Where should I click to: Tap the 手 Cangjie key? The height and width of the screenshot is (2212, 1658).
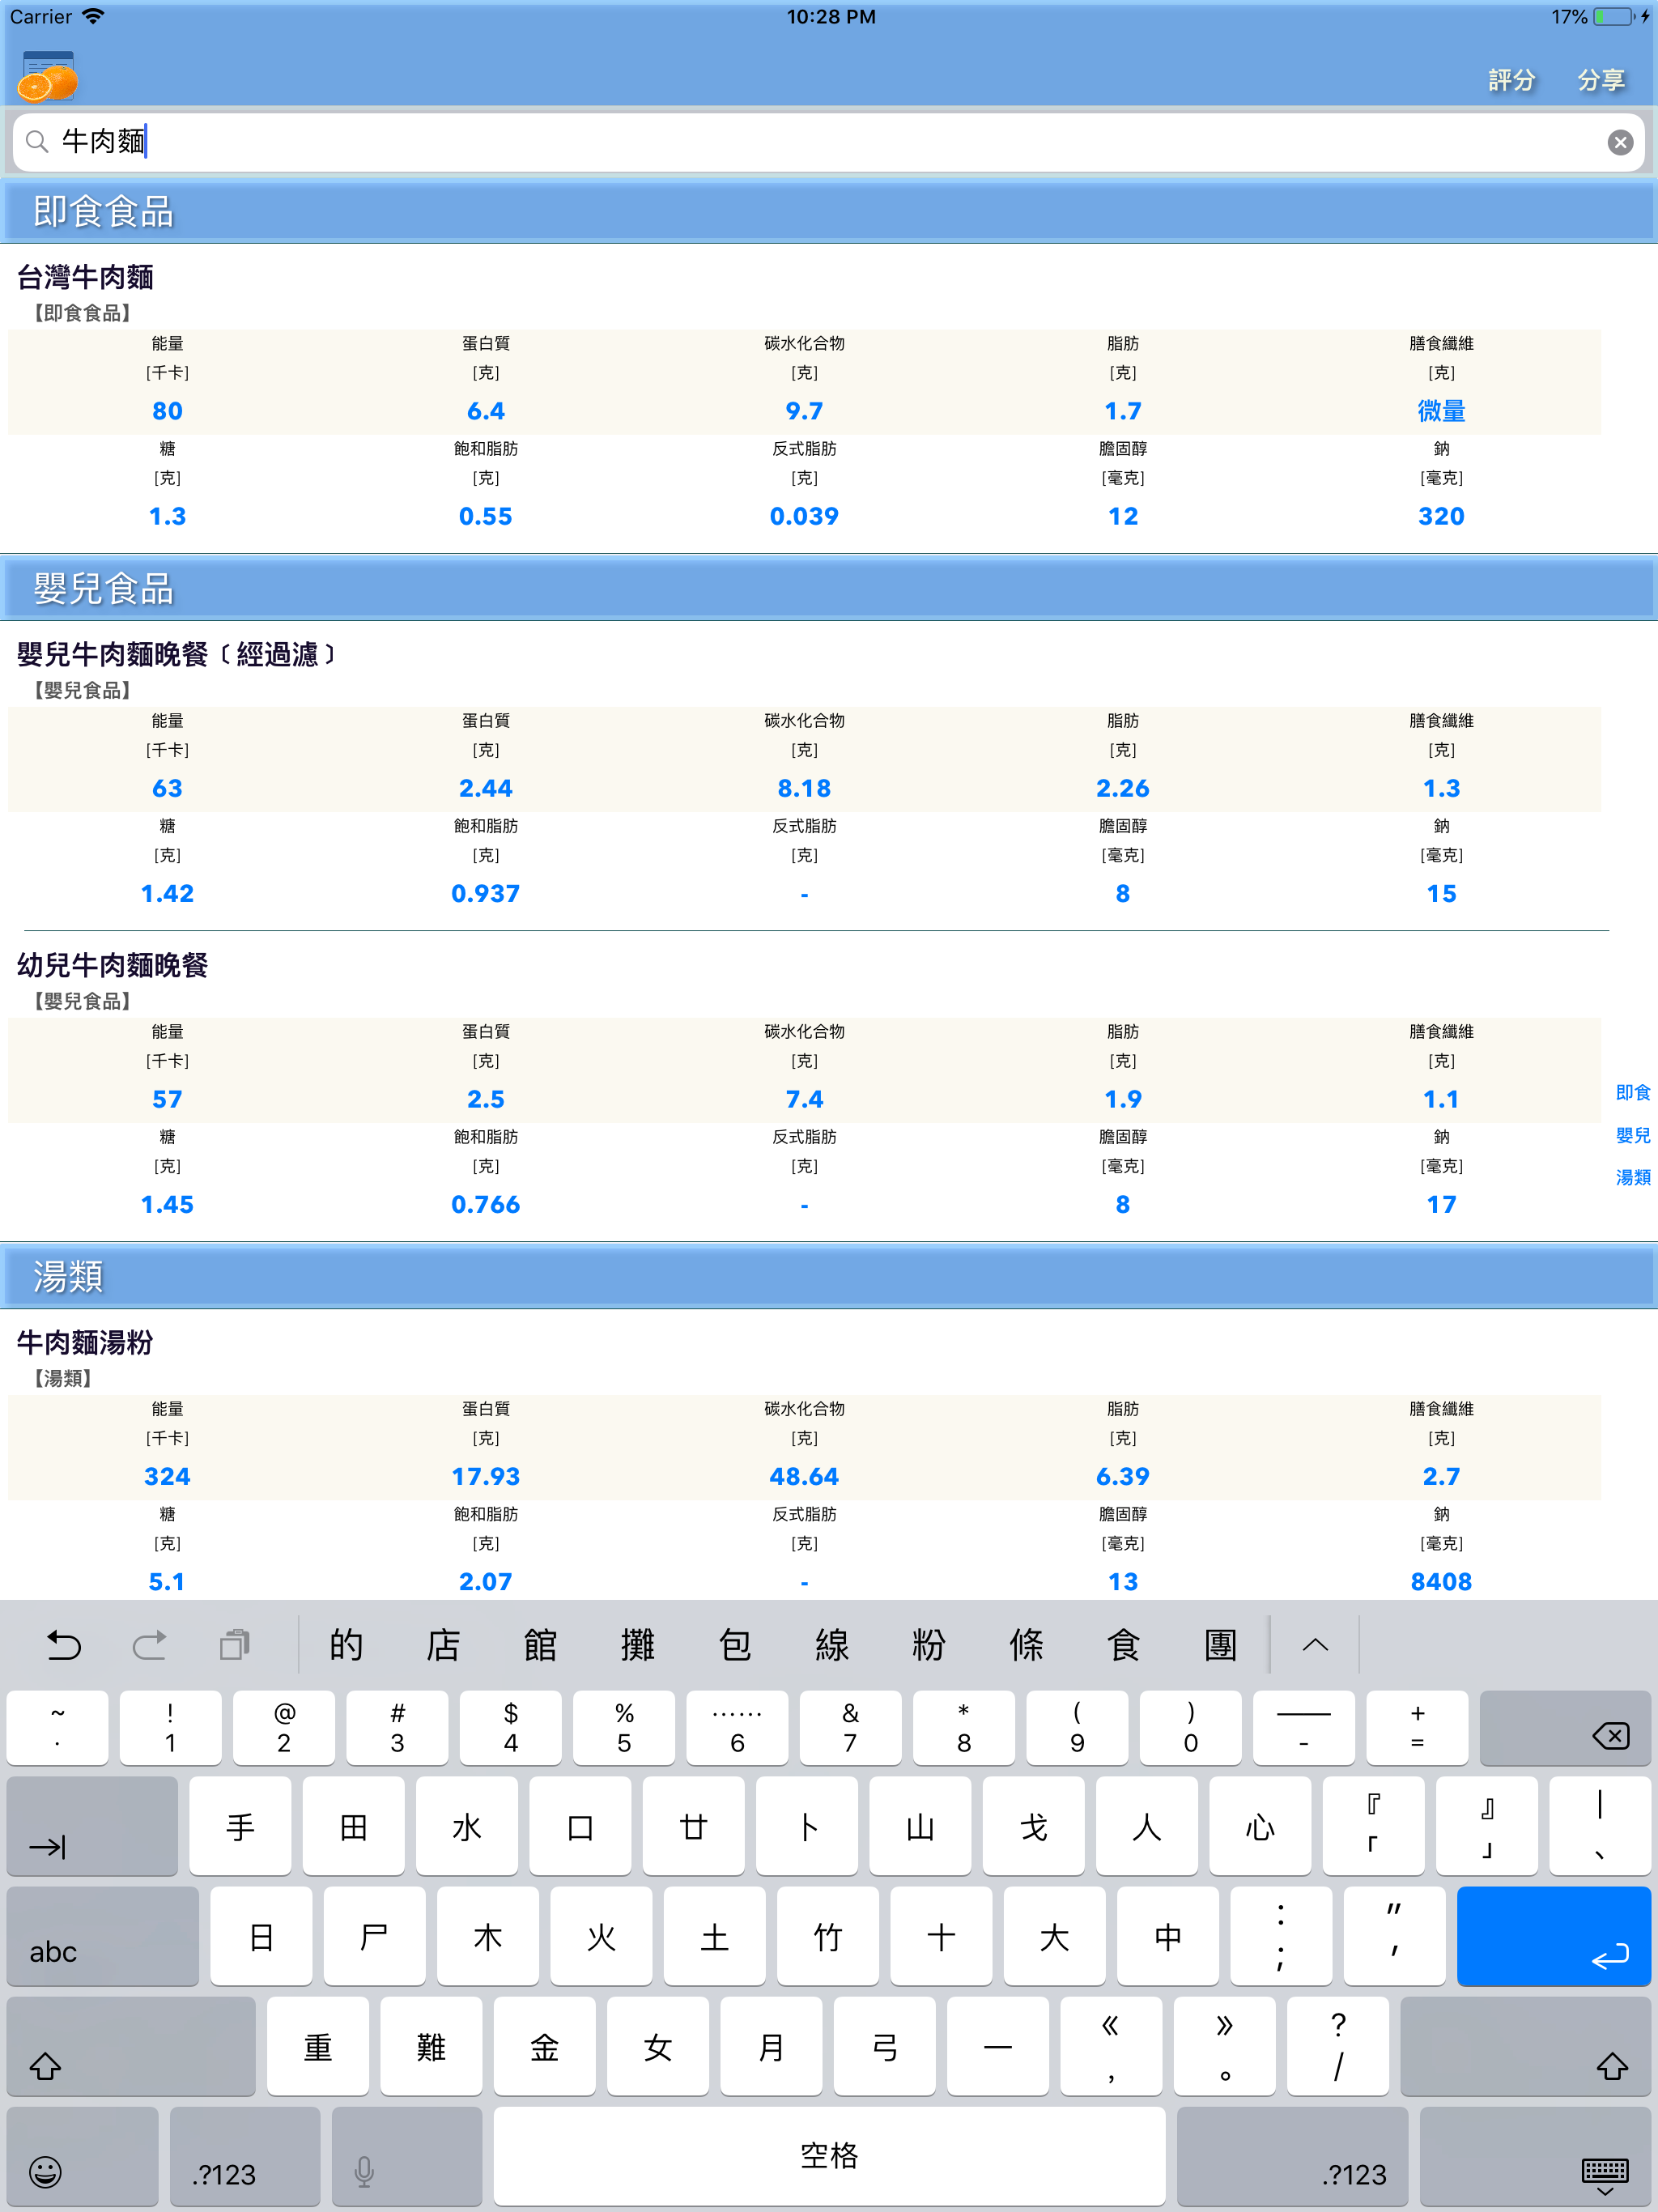(x=240, y=1826)
